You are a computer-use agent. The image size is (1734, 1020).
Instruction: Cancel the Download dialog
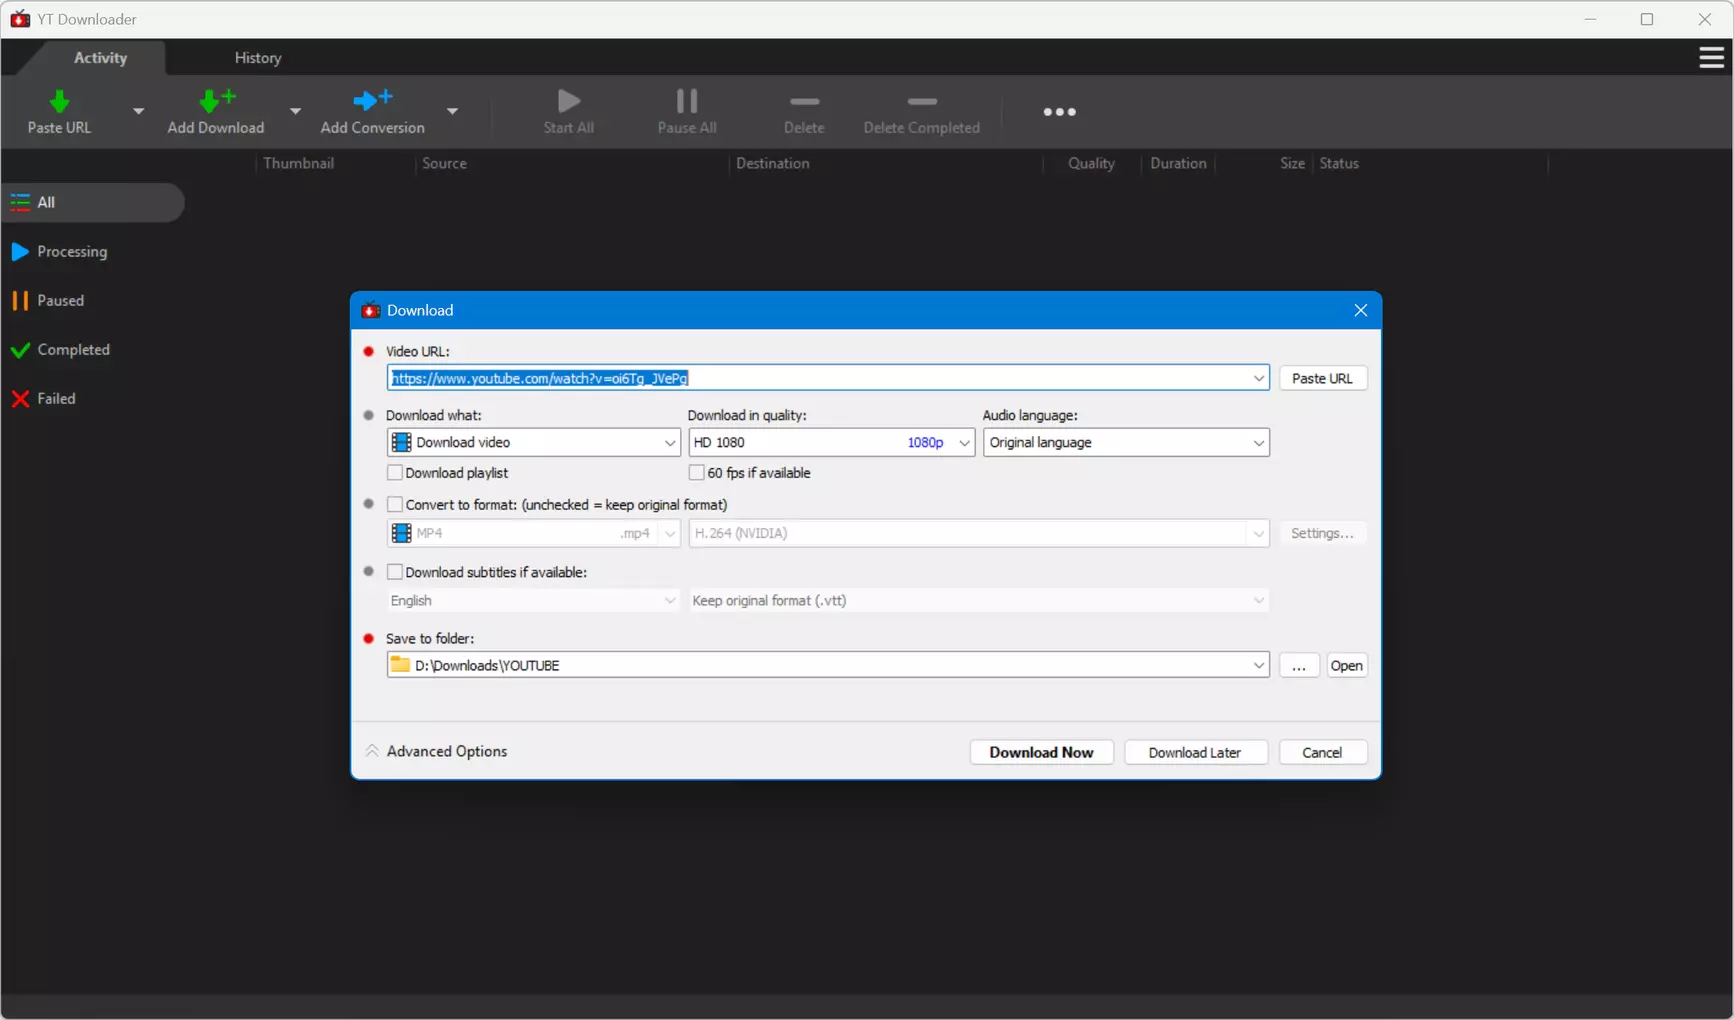(x=1322, y=752)
